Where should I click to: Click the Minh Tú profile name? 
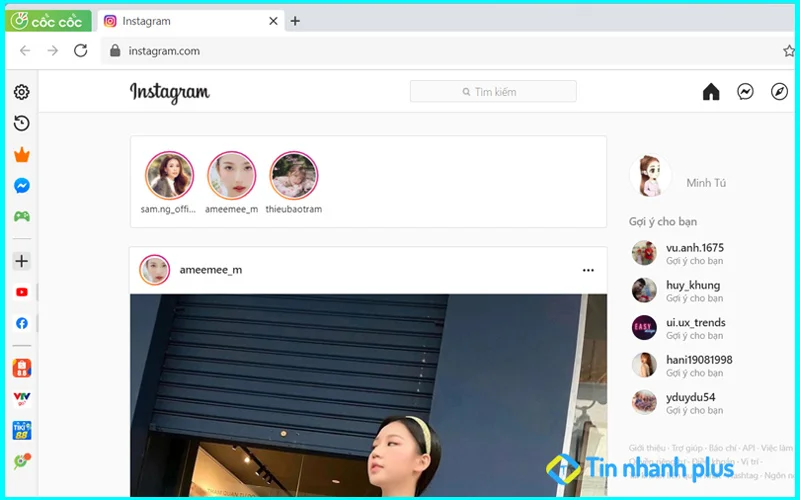pyautogui.click(x=706, y=183)
